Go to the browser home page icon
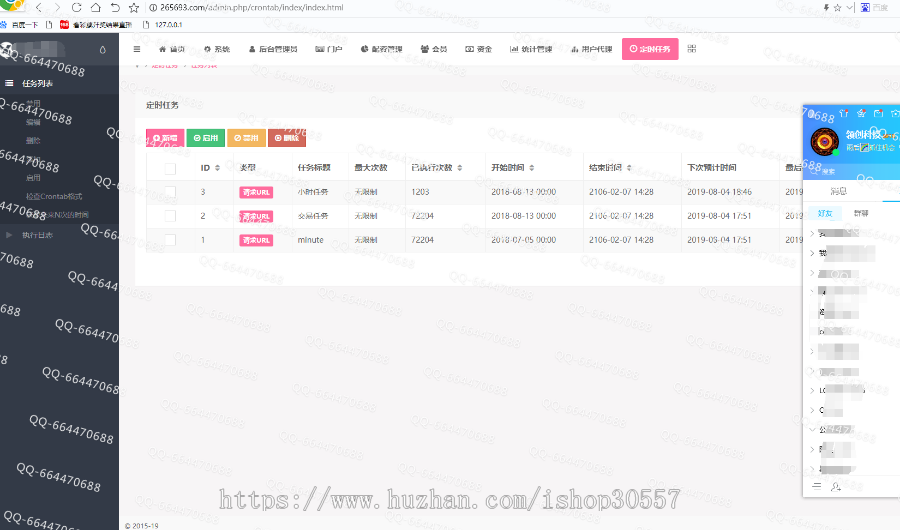900x530 pixels. pyautogui.click(x=96, y=7)
